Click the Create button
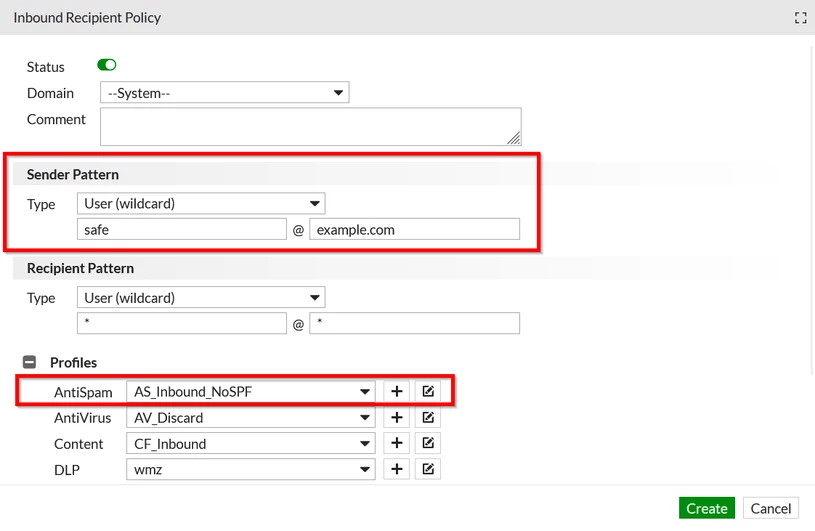The width and height of the screenshot is (815, 531). tap(706, 508)
